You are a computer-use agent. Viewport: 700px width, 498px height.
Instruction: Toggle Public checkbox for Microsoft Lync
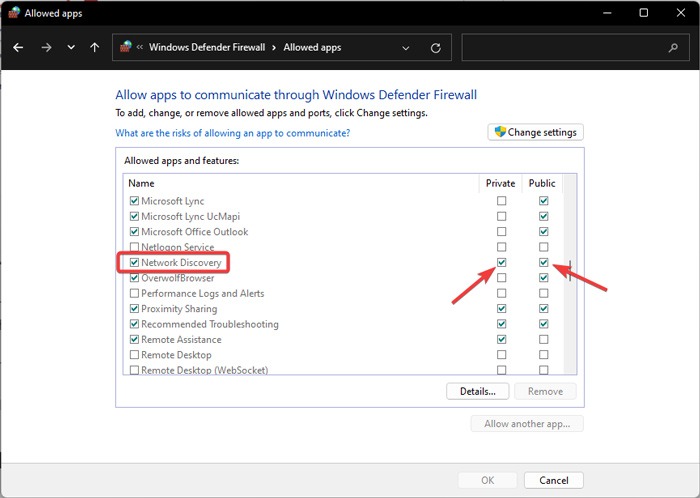(x=543, y=201)
